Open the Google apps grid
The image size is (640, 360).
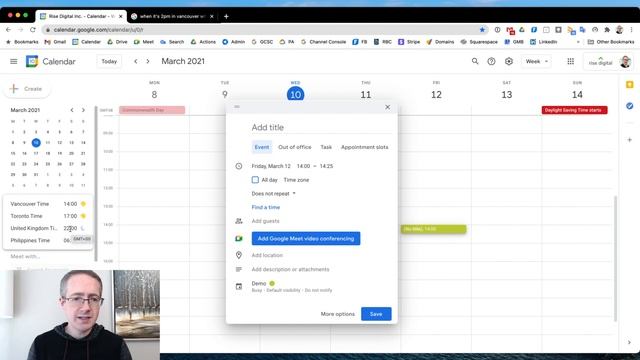571,61
